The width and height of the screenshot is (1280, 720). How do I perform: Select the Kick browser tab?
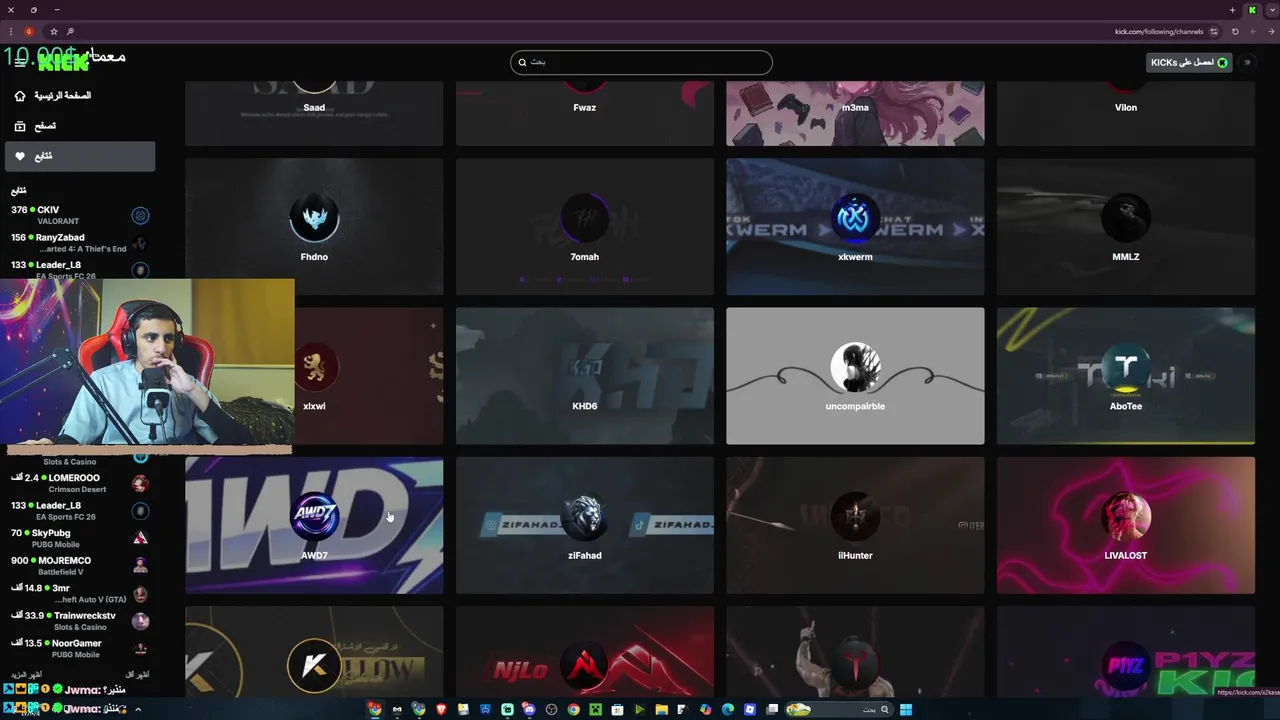(1252, 10)
